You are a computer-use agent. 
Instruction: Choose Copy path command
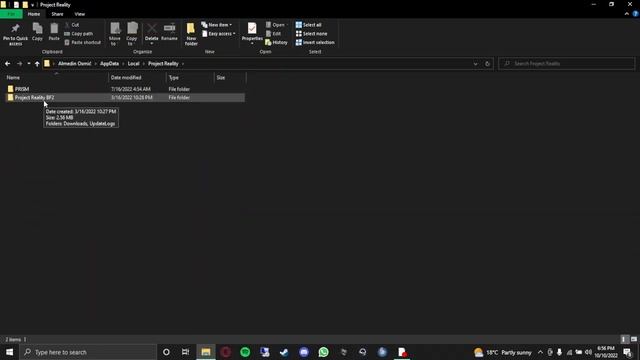[x=79, y=33]
